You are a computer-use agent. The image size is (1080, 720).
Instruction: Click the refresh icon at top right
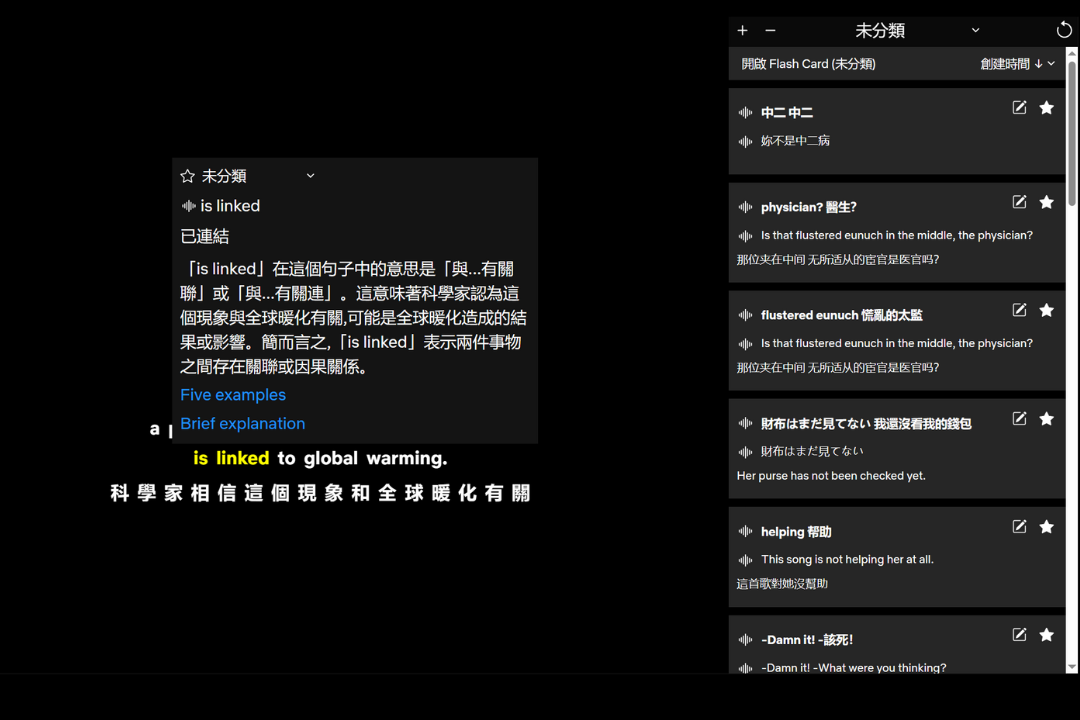(1064, 31)
